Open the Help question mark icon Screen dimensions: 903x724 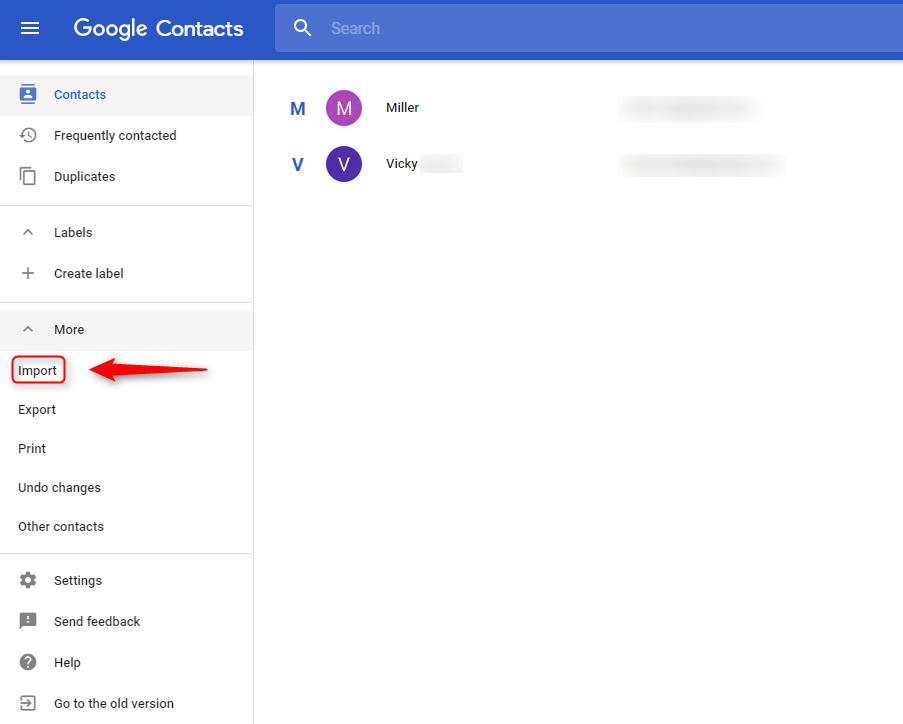point(28,662)
